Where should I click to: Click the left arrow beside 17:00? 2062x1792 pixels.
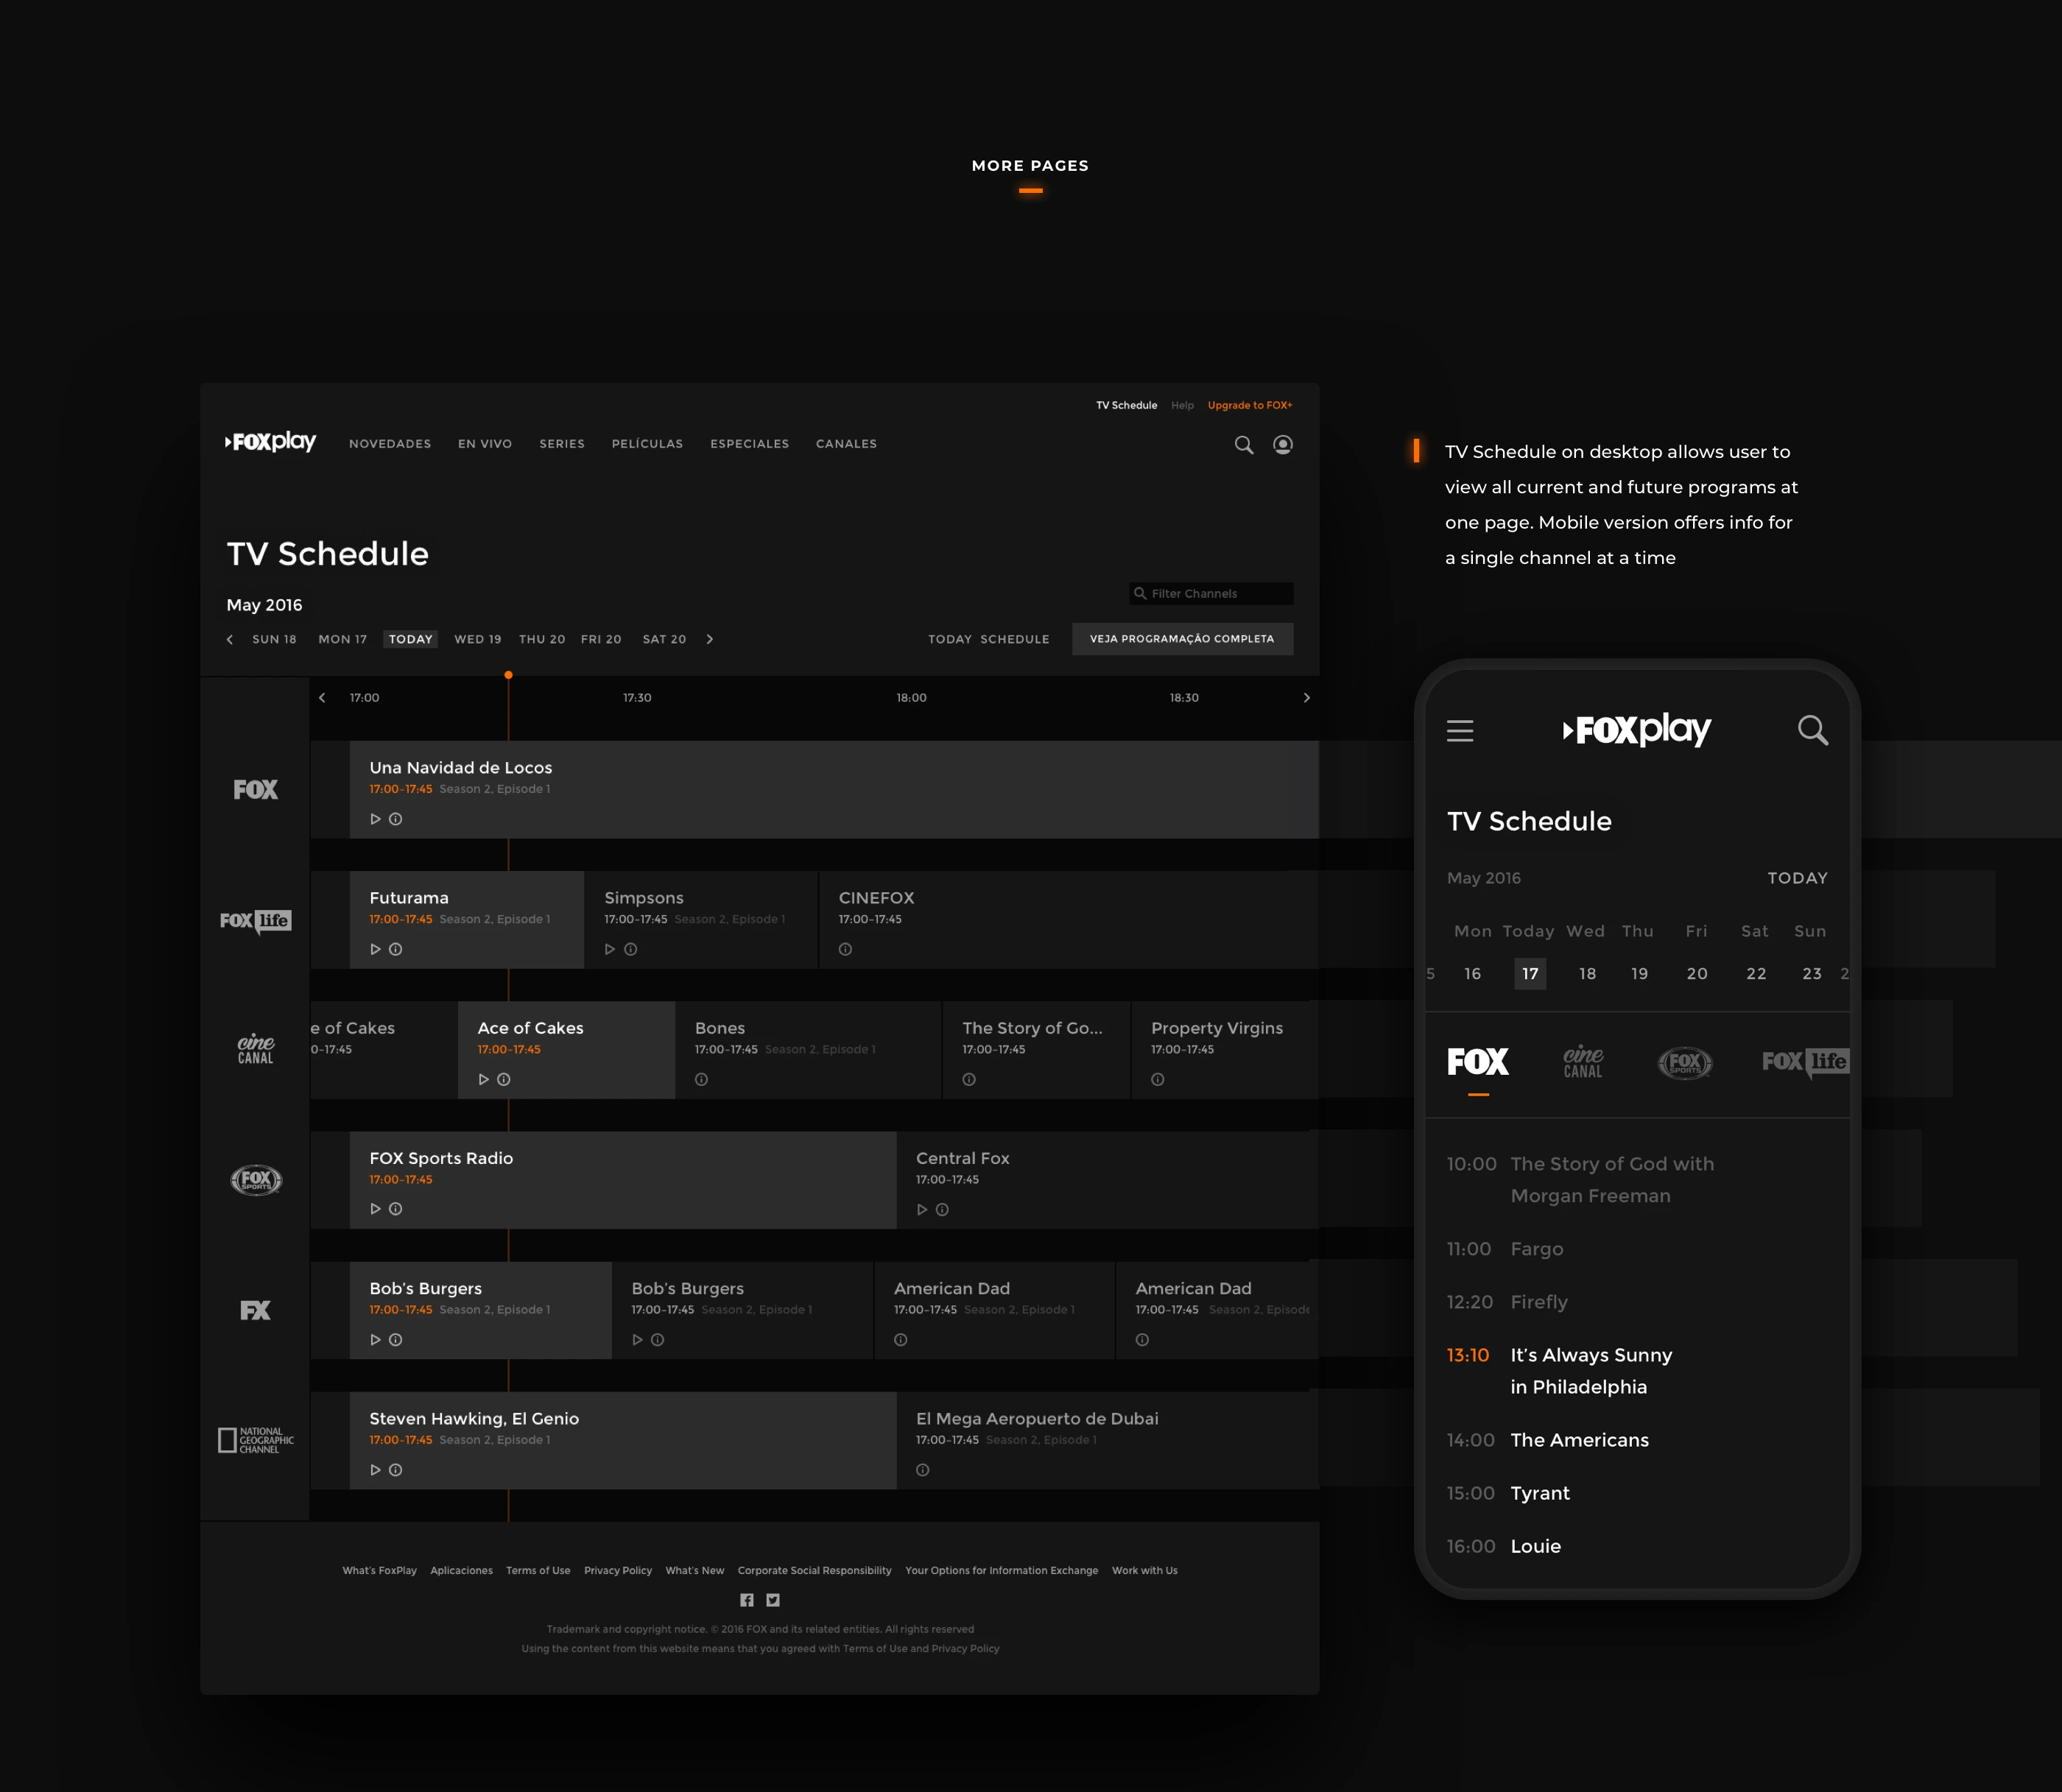[322, 697]
